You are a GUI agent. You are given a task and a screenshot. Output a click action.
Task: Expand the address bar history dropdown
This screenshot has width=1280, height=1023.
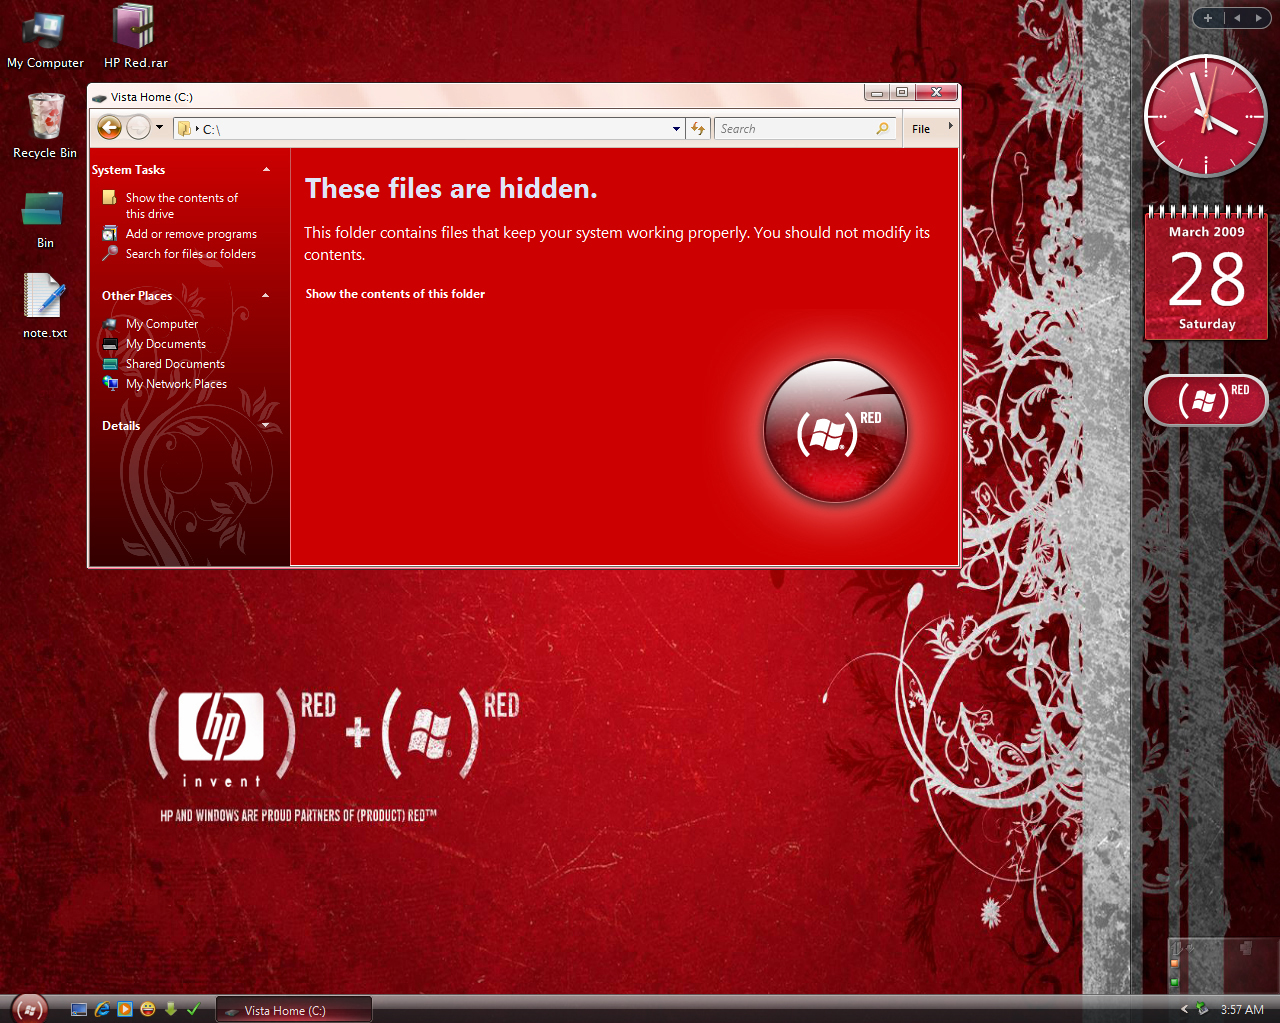click(x=676, y=129)
